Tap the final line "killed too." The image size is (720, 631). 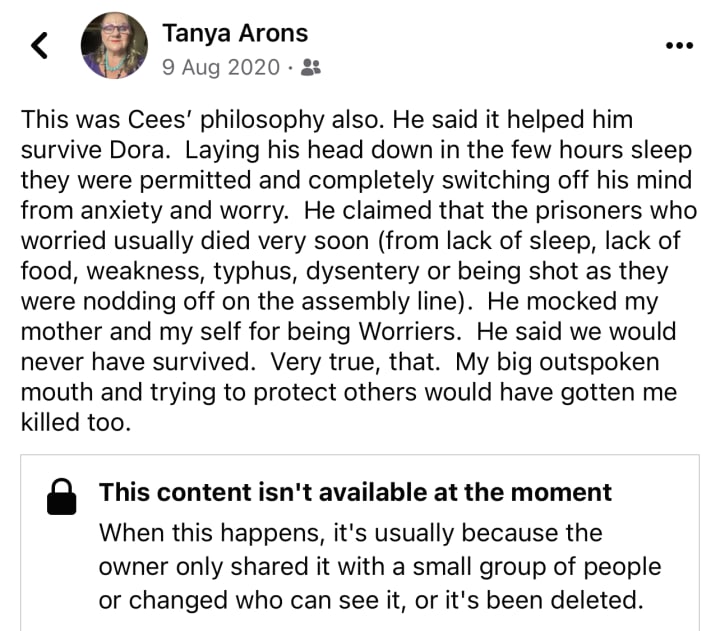[x=75, y=422]
